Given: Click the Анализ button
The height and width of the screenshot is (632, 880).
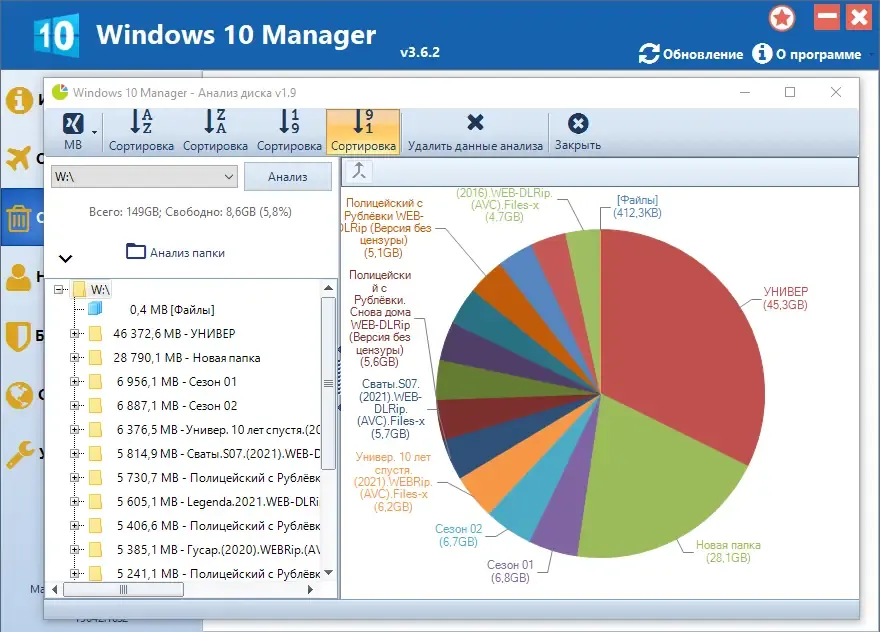Looking at the screenshot, I should pos(288,177).
